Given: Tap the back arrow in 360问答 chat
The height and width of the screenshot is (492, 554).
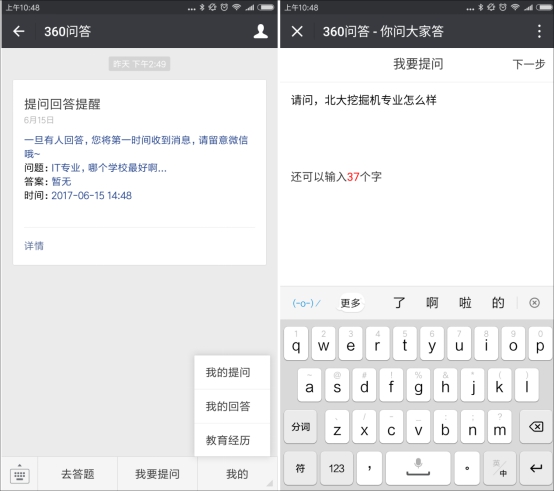Looking at the screenshot, I should coord(18,31).
